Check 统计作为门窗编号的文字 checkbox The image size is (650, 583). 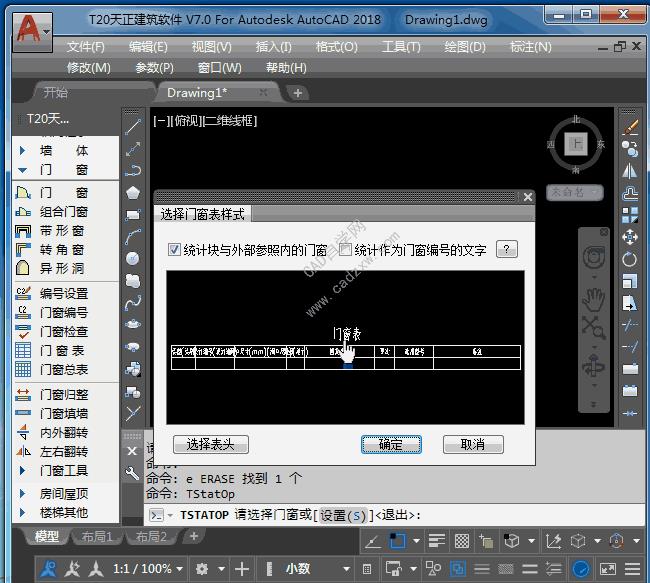click(345, 250)
